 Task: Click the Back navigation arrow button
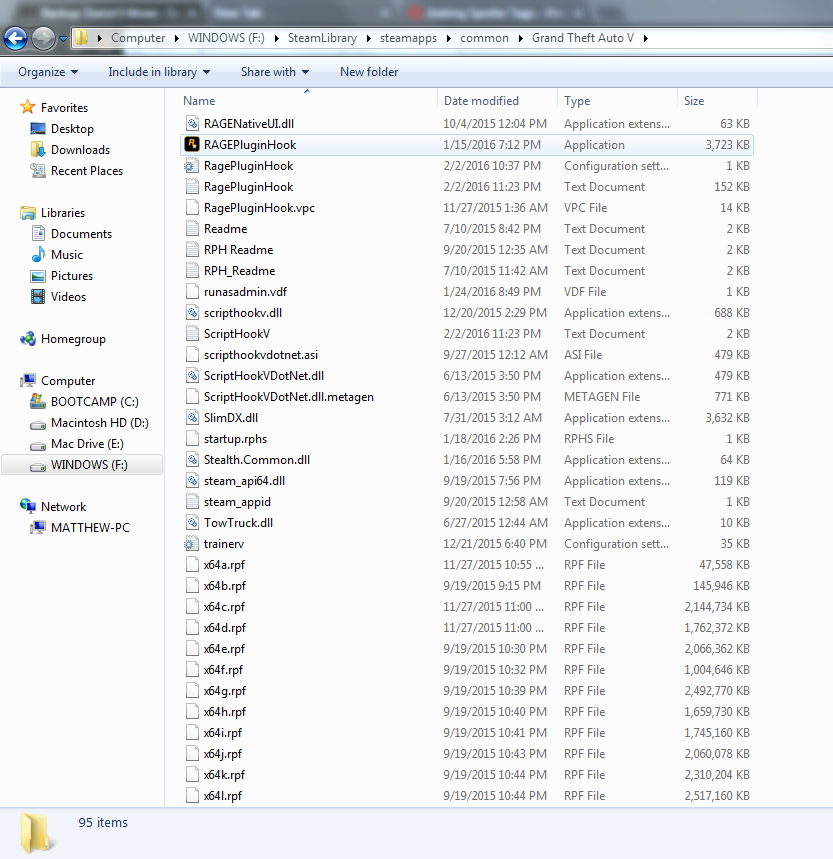click(x=15, y=38)
